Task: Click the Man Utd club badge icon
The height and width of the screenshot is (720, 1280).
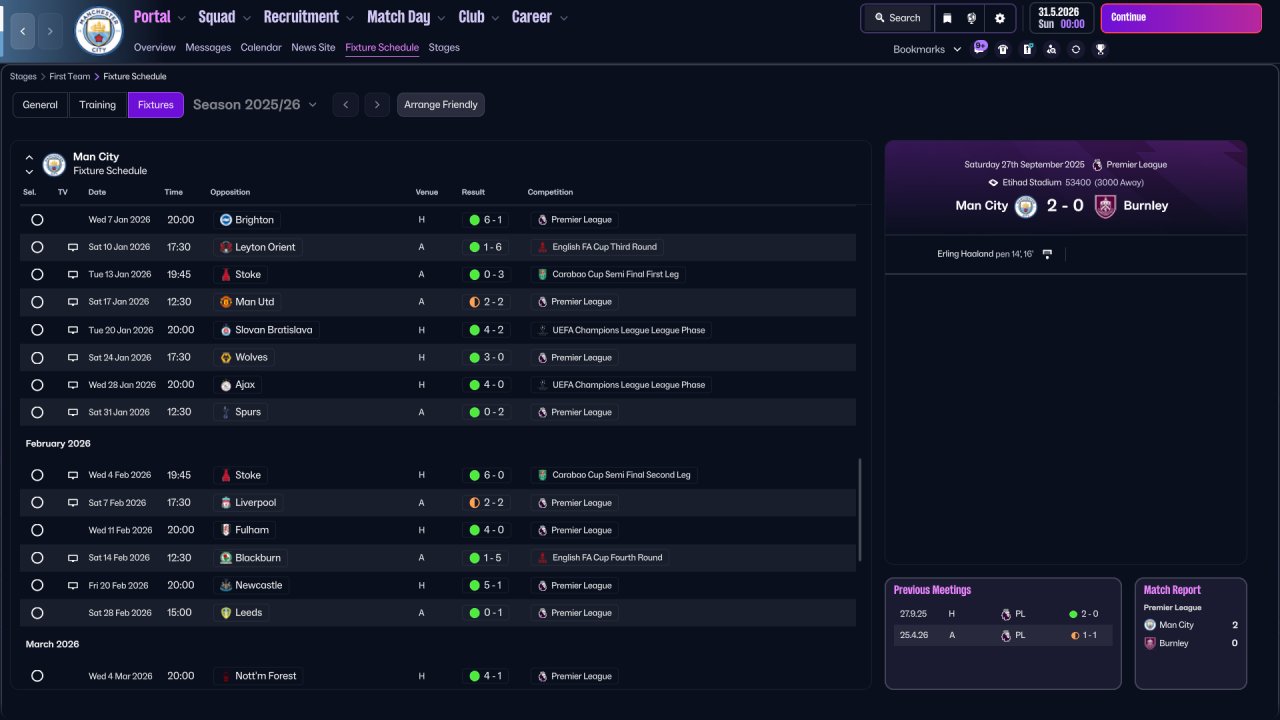Action: pyautogui.click(x=226, y=302)
